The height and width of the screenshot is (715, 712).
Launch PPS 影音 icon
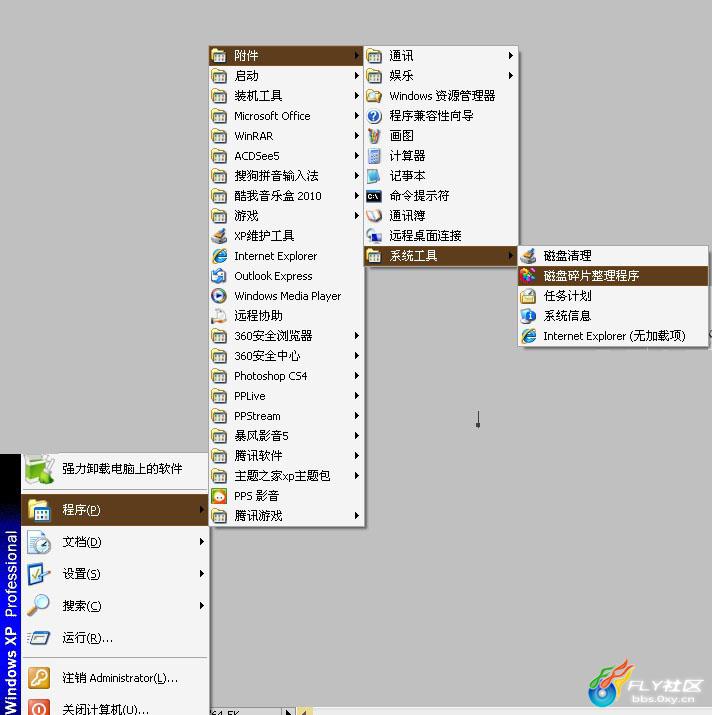[x=219, y=496]
